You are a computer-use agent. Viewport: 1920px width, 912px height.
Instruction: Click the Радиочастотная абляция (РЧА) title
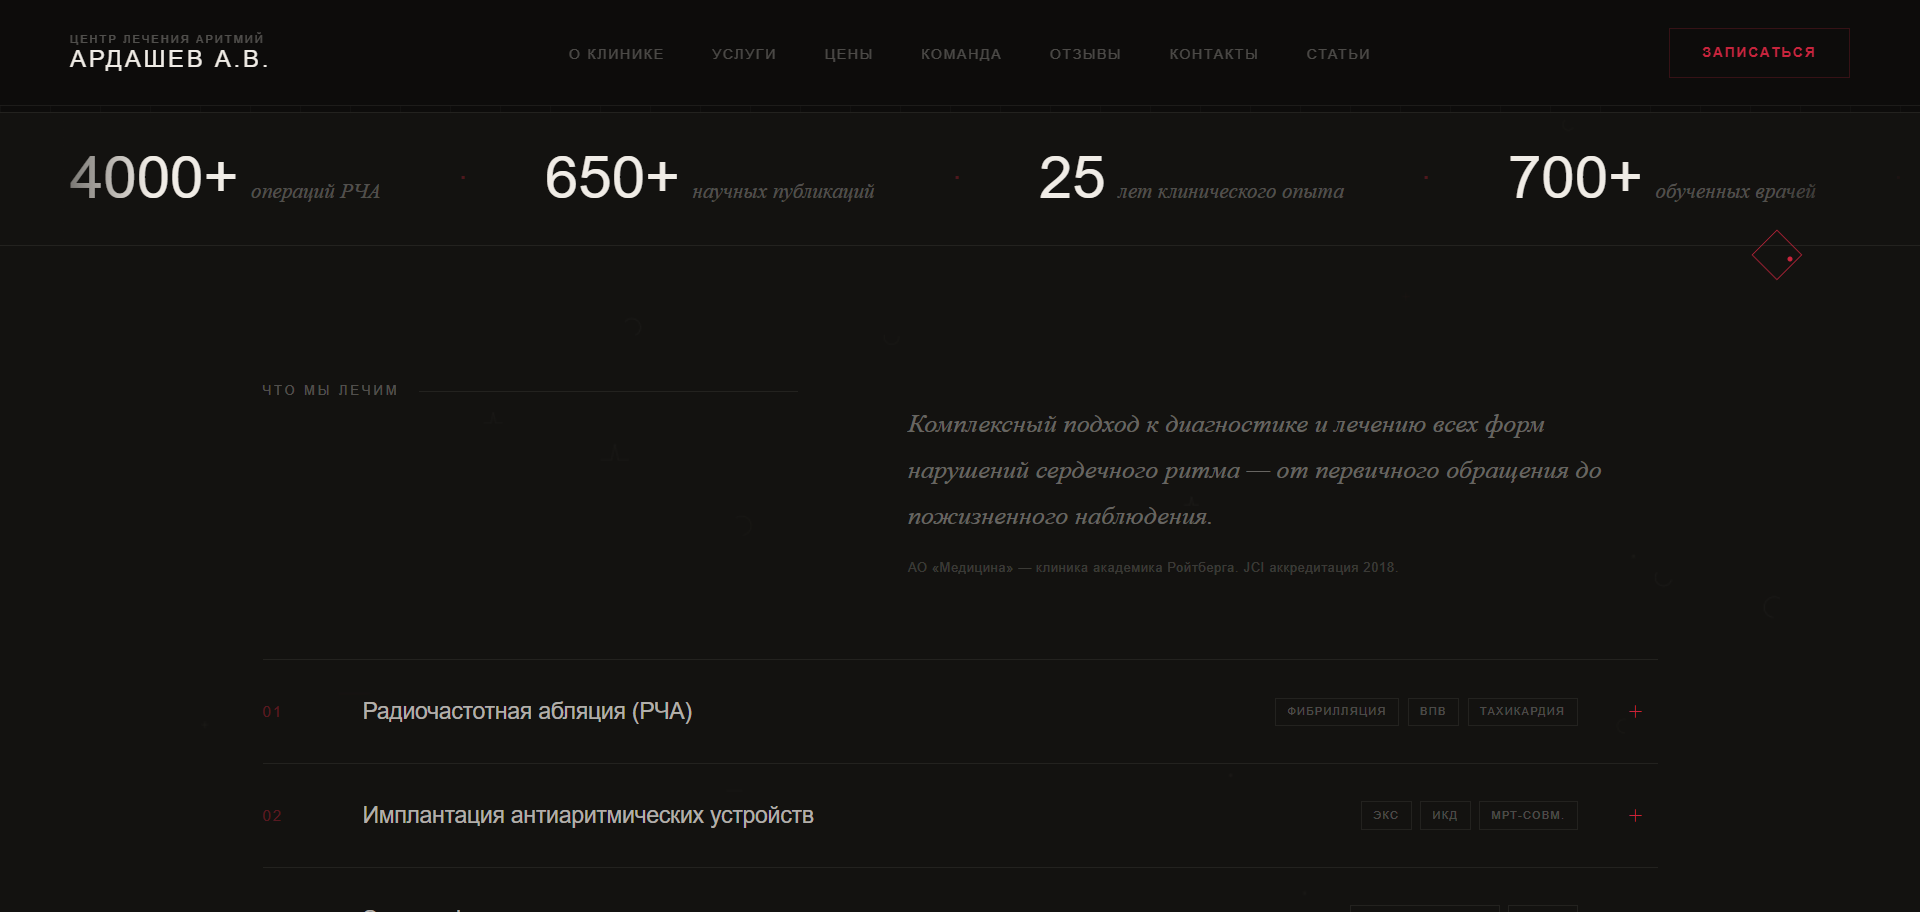(527, 711)
